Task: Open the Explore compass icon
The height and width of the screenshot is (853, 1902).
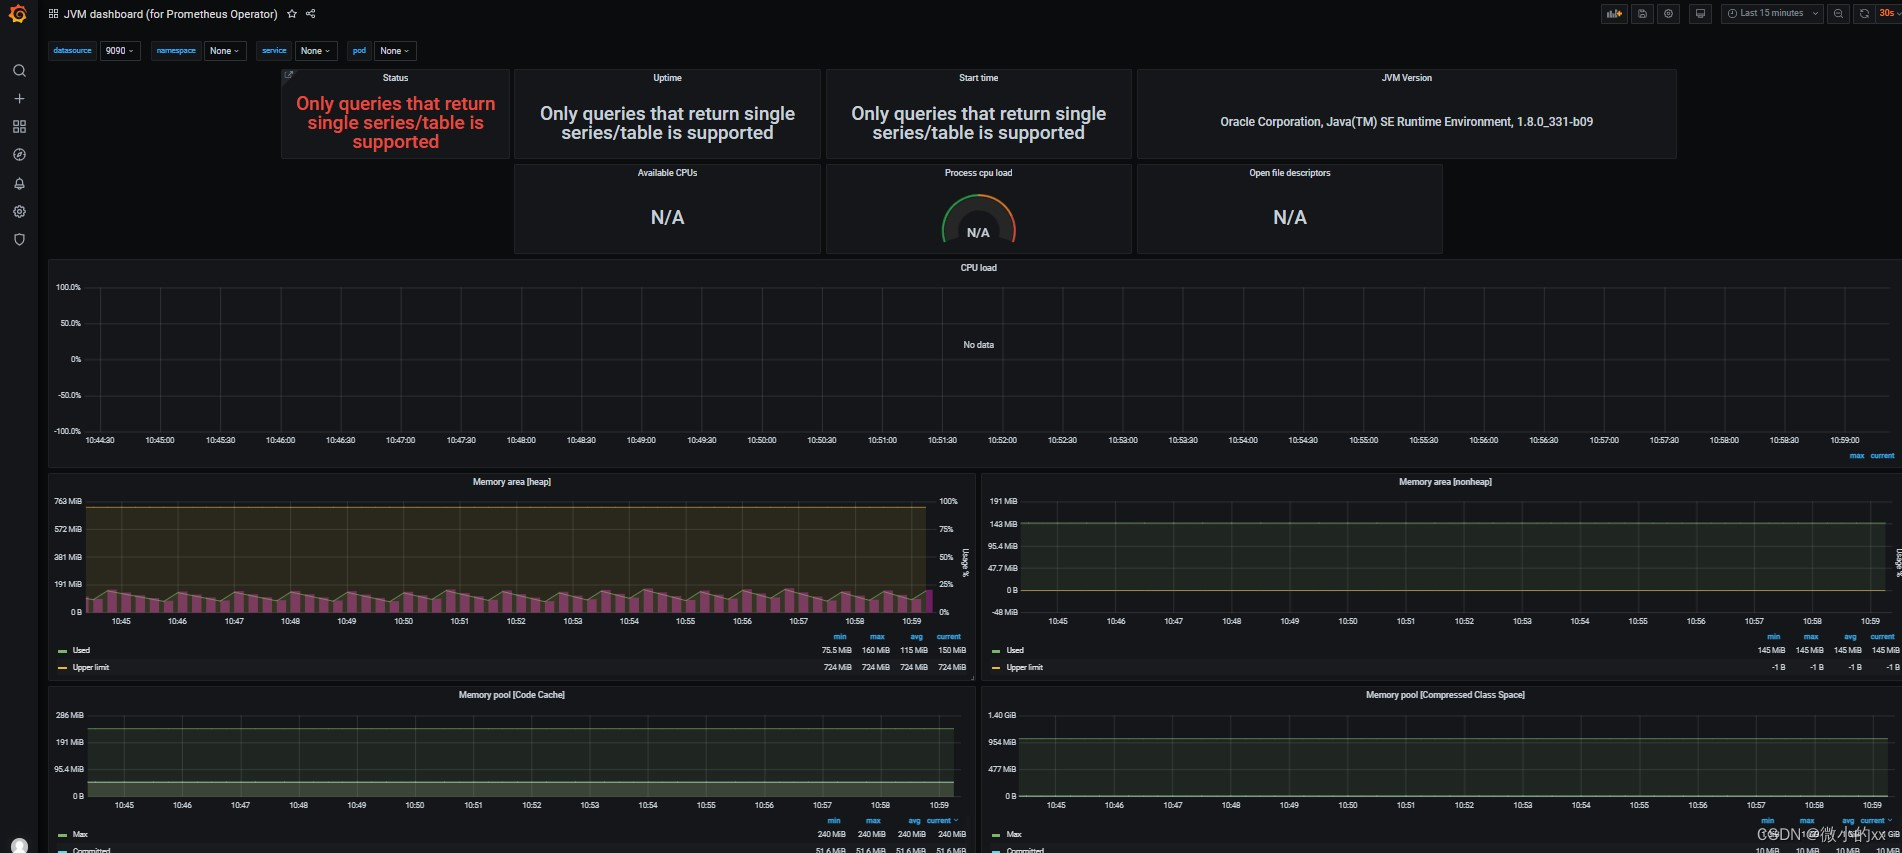Action: (19, 155)
